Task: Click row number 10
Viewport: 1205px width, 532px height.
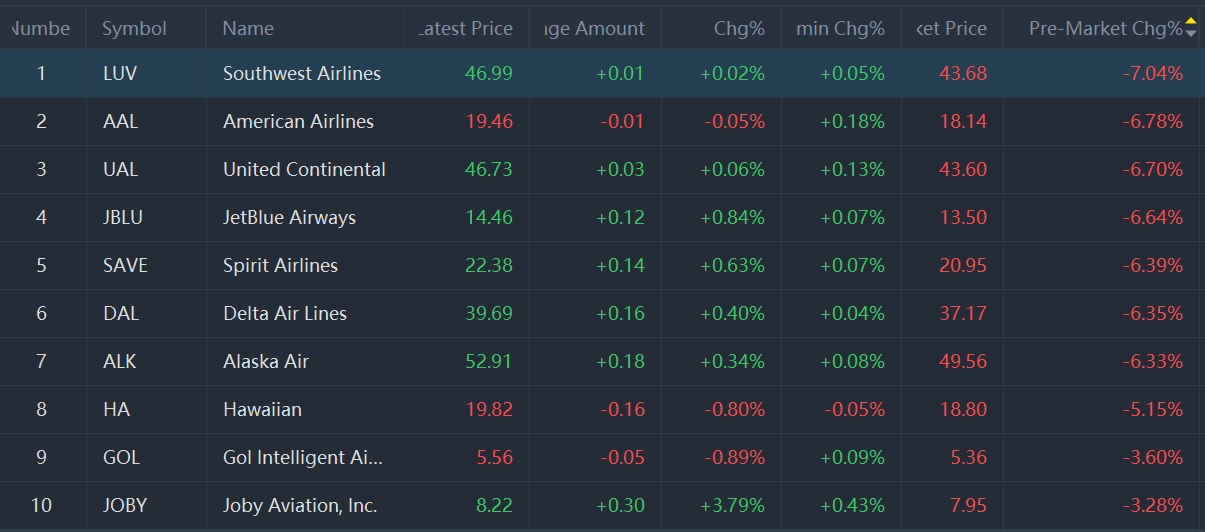Action: (x=41, y=505)
